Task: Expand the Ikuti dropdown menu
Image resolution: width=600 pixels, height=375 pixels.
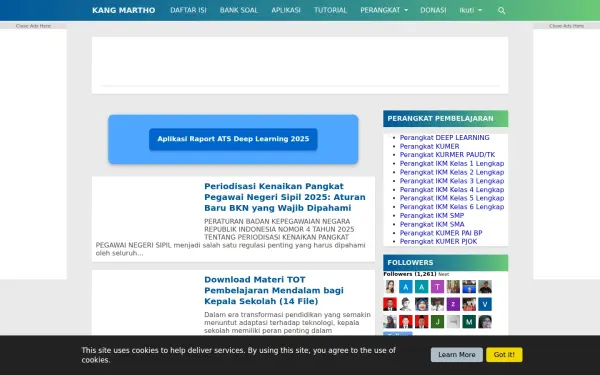Action: pos(471,10)
